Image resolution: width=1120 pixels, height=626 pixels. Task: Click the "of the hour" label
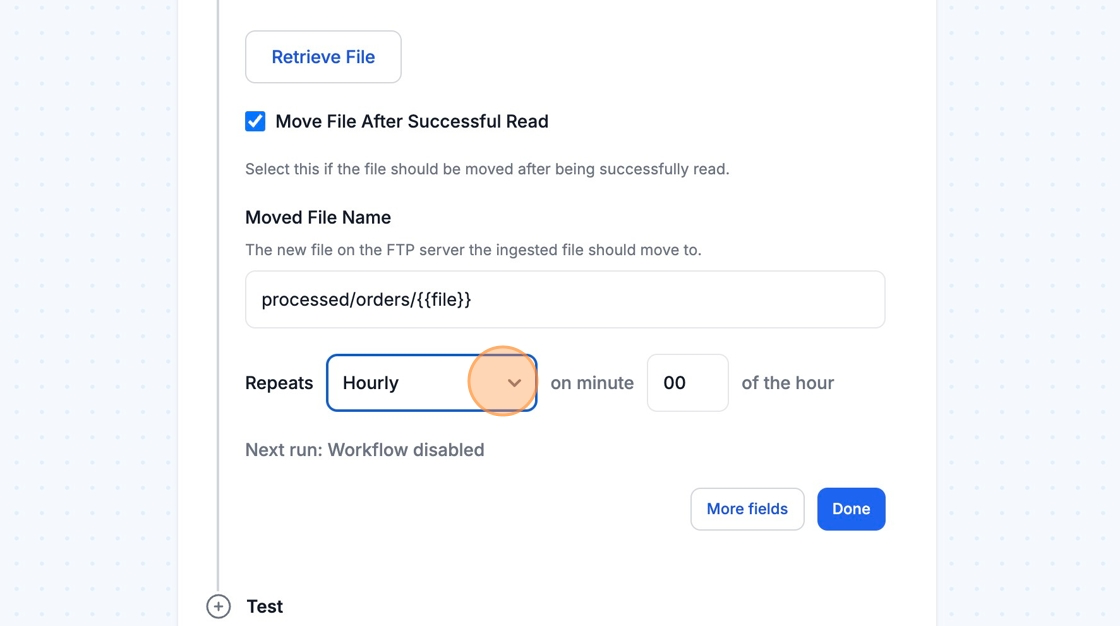point(787,383)
